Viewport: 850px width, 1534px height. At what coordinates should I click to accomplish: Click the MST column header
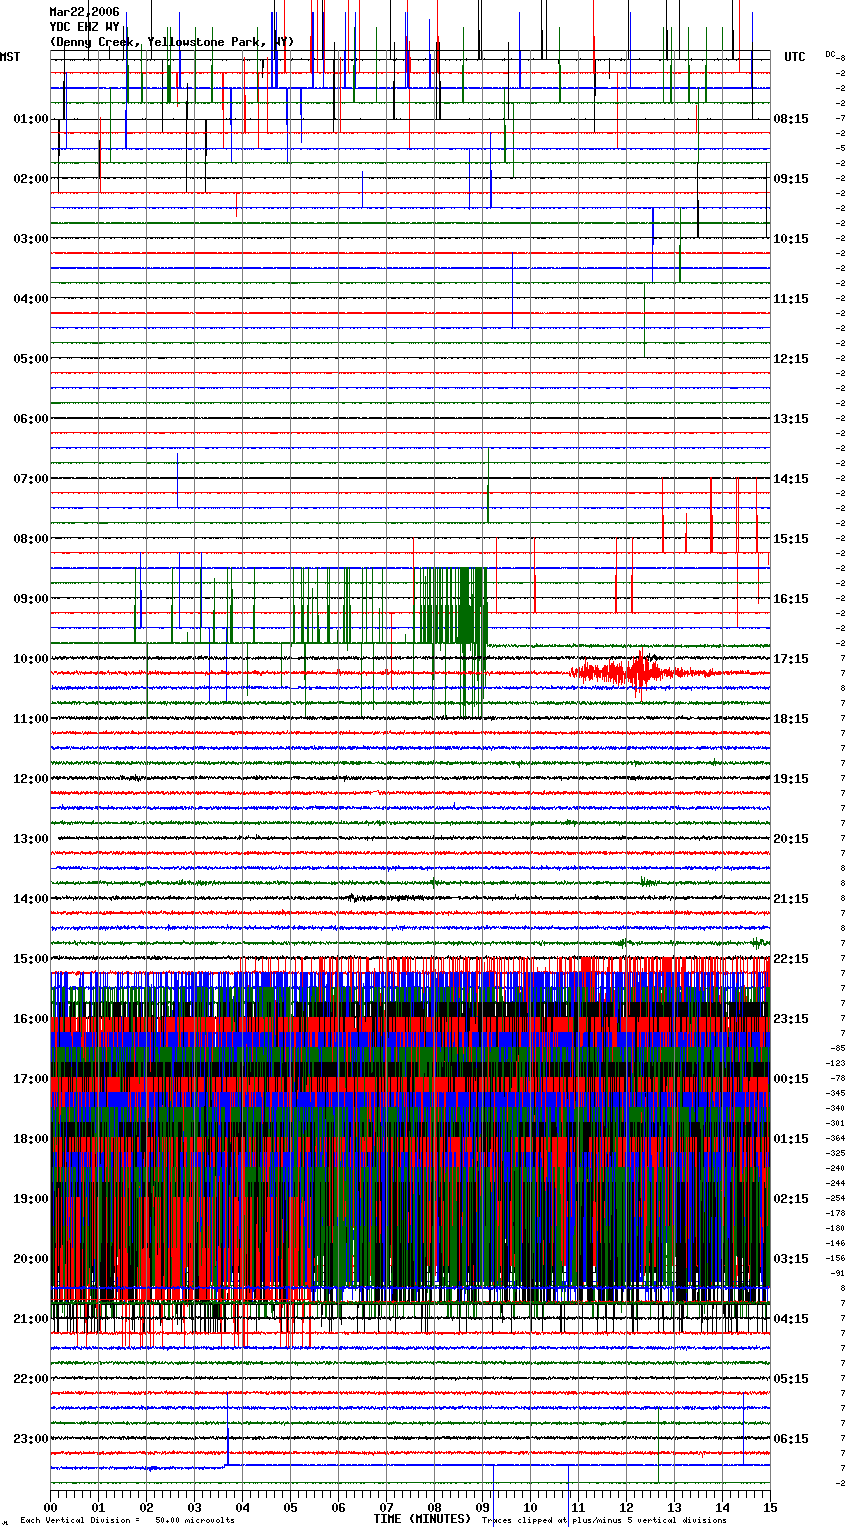[10, 57]
